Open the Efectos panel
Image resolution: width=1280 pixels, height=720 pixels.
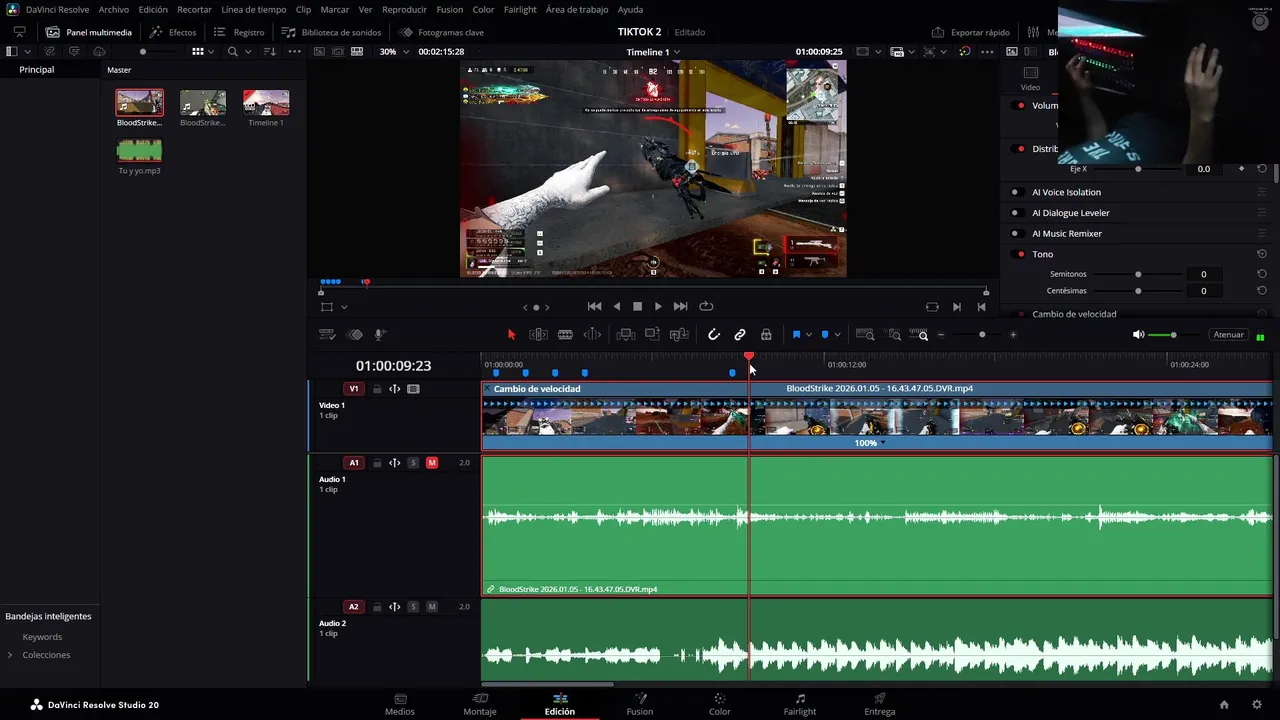tap(172, 32)
